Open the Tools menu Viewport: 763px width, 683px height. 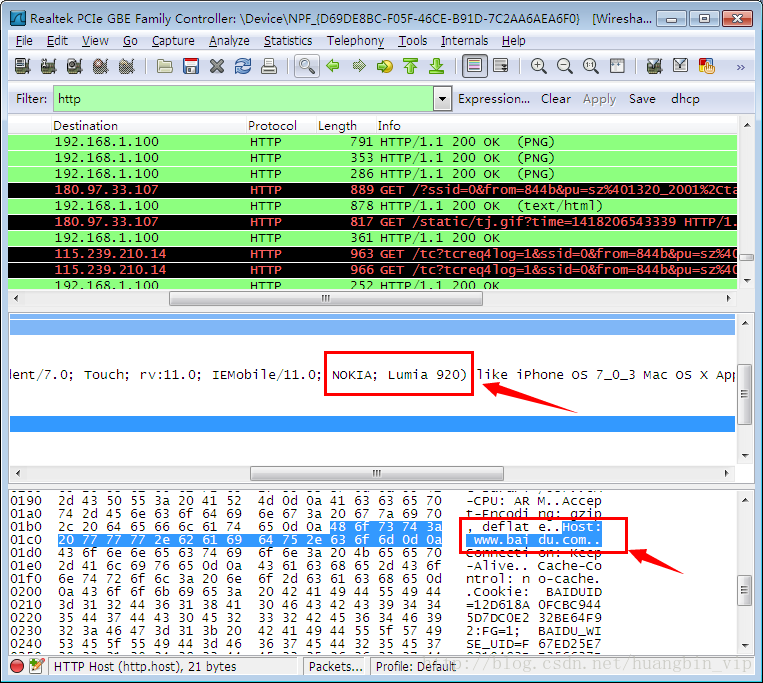[x=413, y=41]
